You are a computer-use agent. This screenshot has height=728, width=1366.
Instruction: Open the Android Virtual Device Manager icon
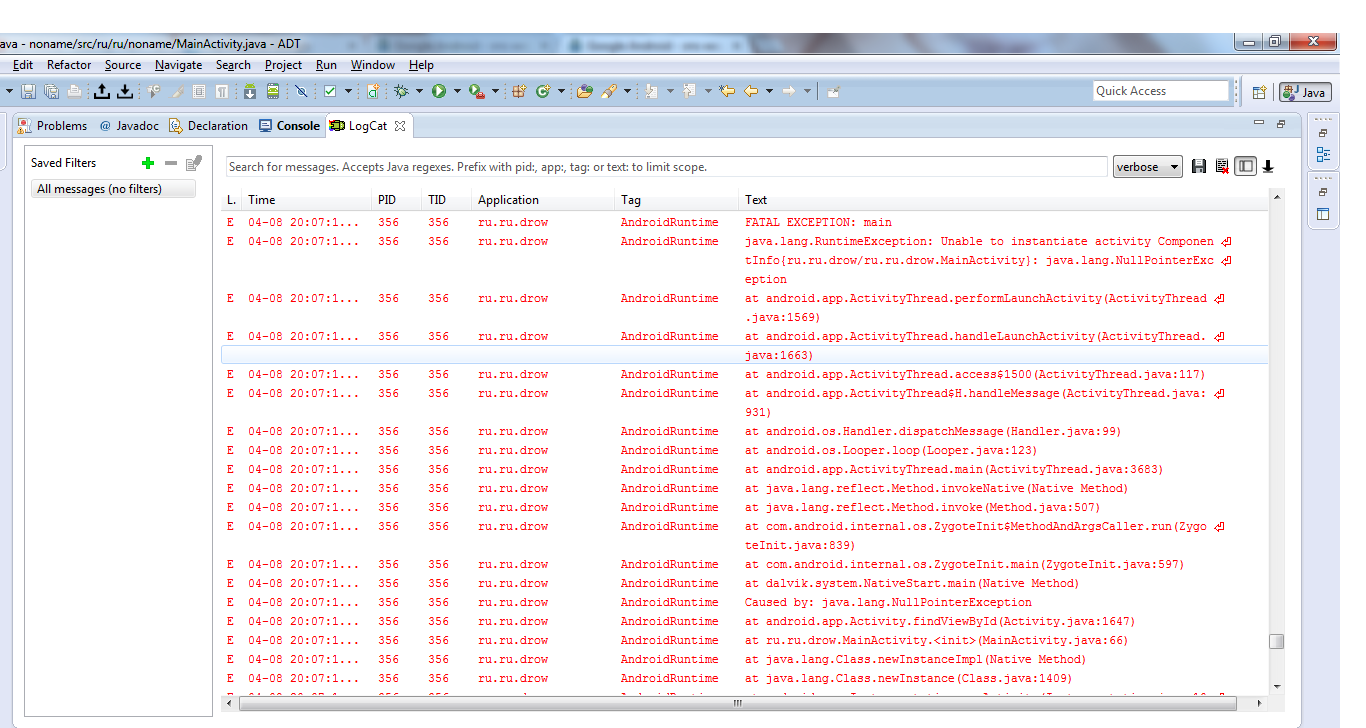point(273,91)
